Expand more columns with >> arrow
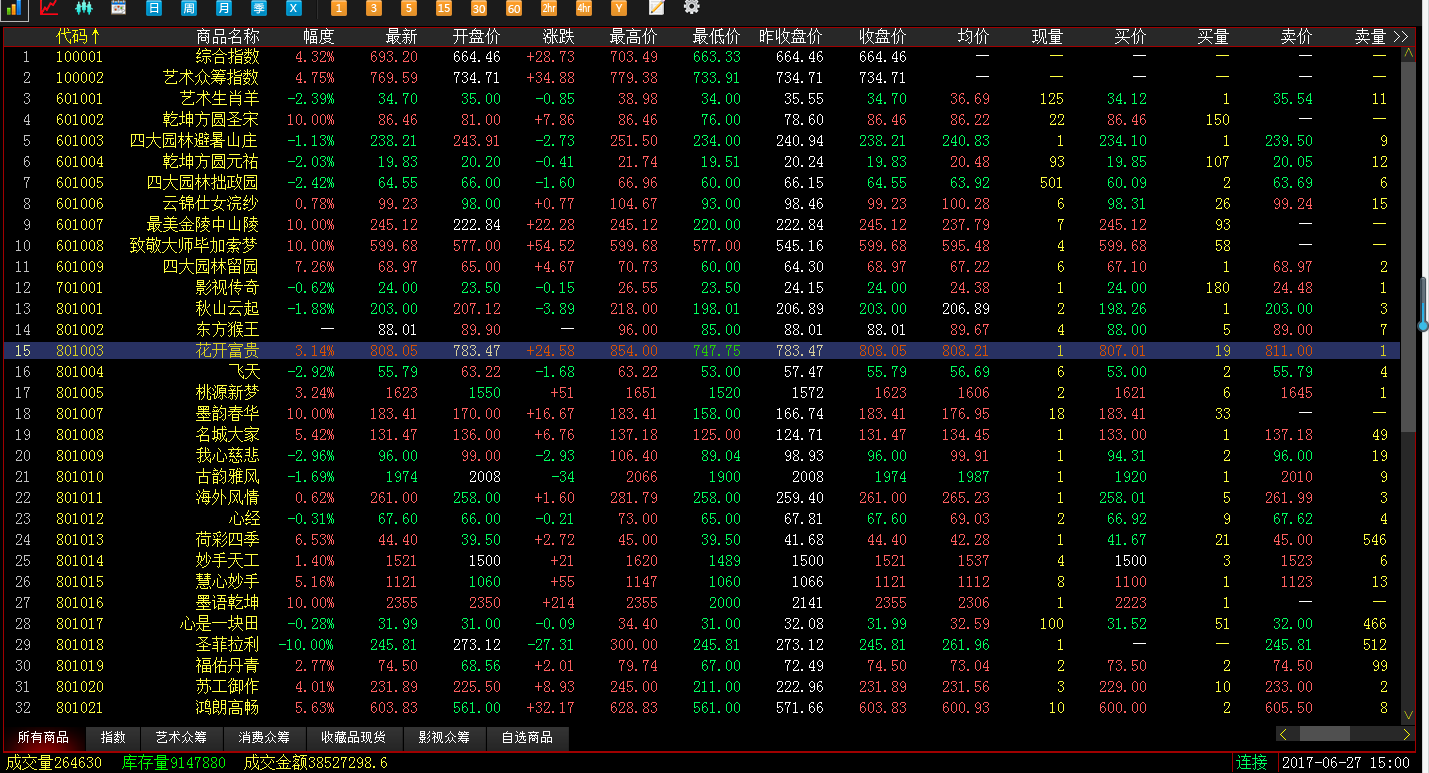 click(x=1400, y=37)
